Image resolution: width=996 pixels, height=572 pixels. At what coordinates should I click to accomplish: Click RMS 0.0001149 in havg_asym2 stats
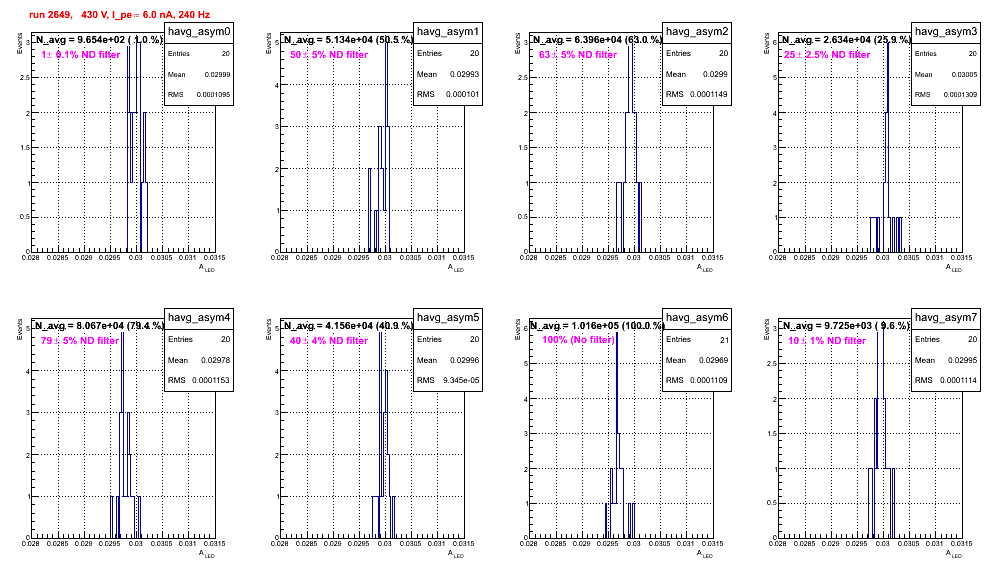697,94
